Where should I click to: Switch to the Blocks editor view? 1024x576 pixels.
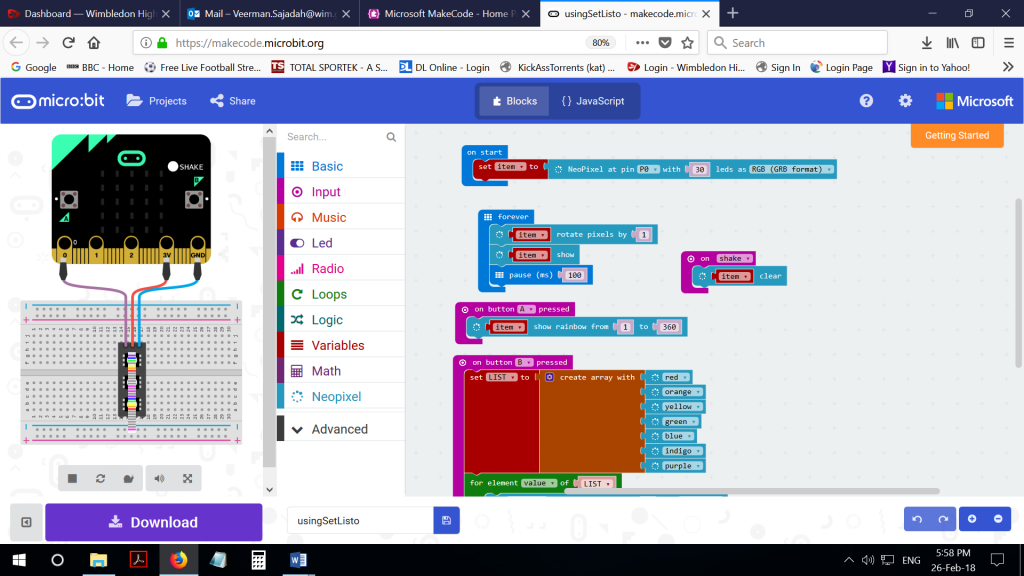[x=514, y=101]
